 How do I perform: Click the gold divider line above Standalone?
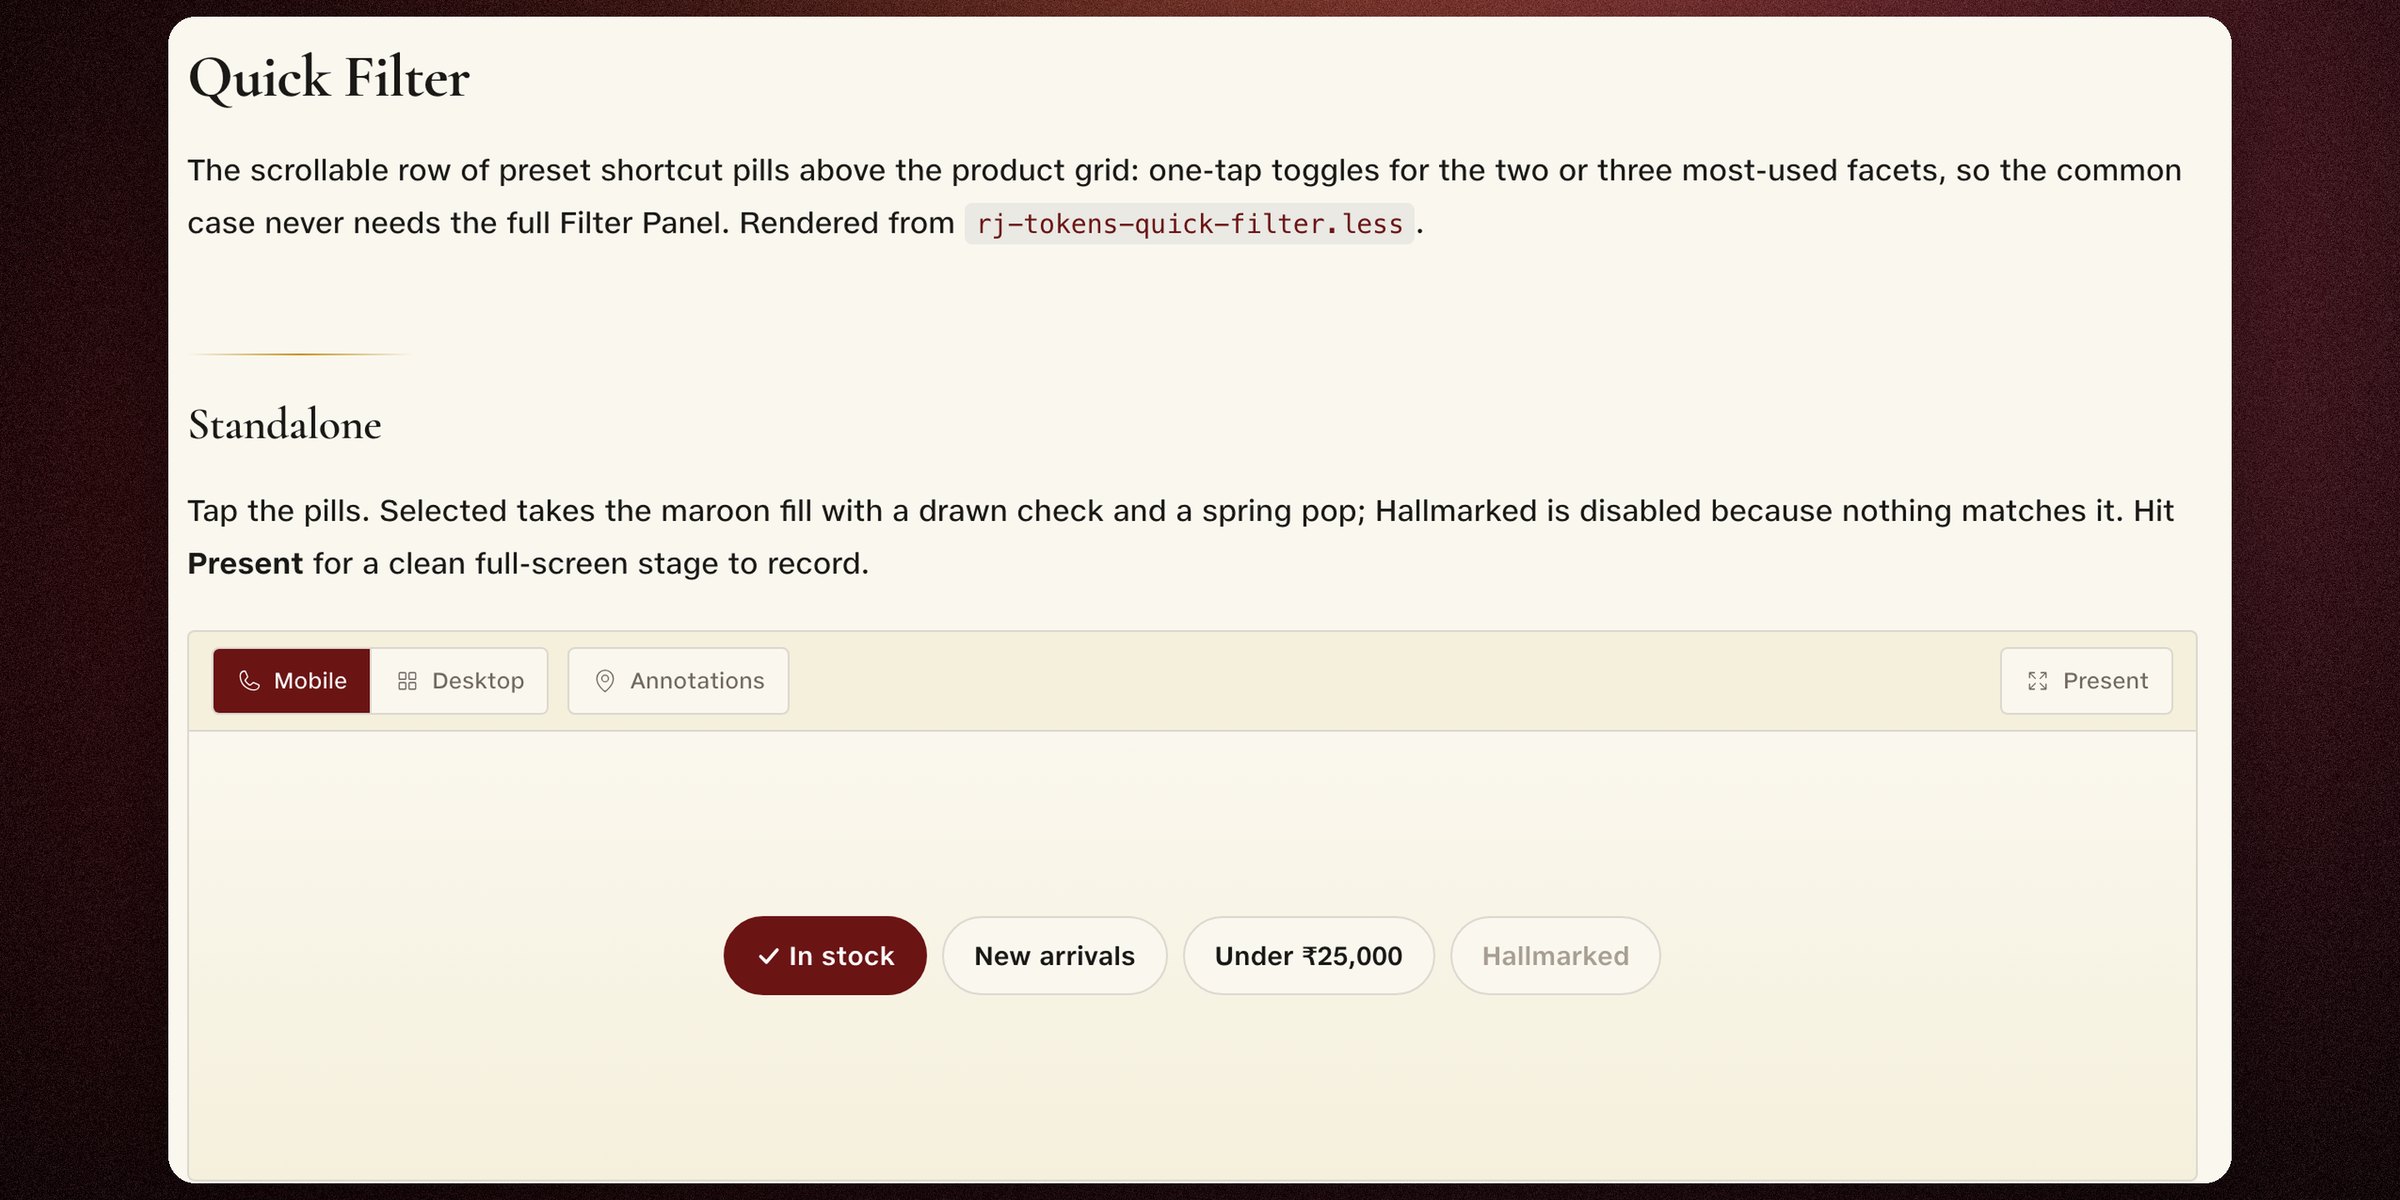(300, 354)
